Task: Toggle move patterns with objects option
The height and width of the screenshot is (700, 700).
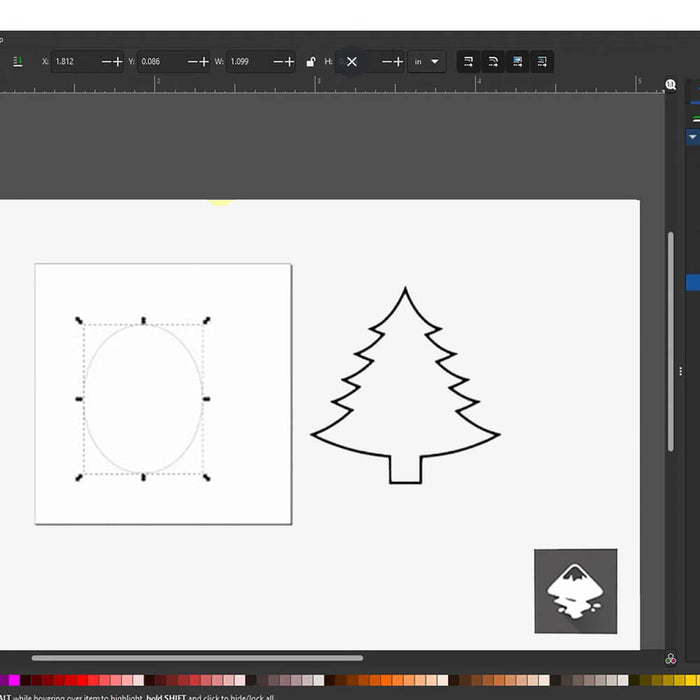Action: [x=542, y=62]
